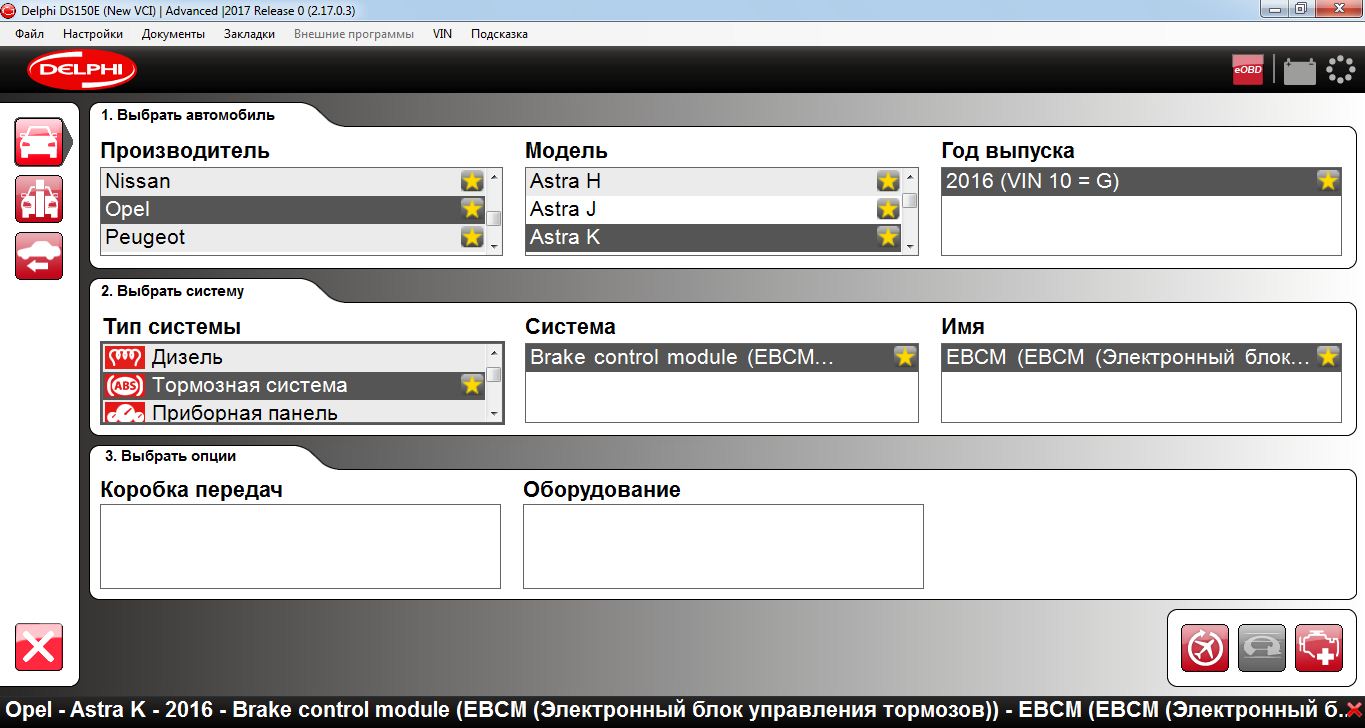Click the model list scrollbar thumb

pyautogui.click(x=910, y=200)
